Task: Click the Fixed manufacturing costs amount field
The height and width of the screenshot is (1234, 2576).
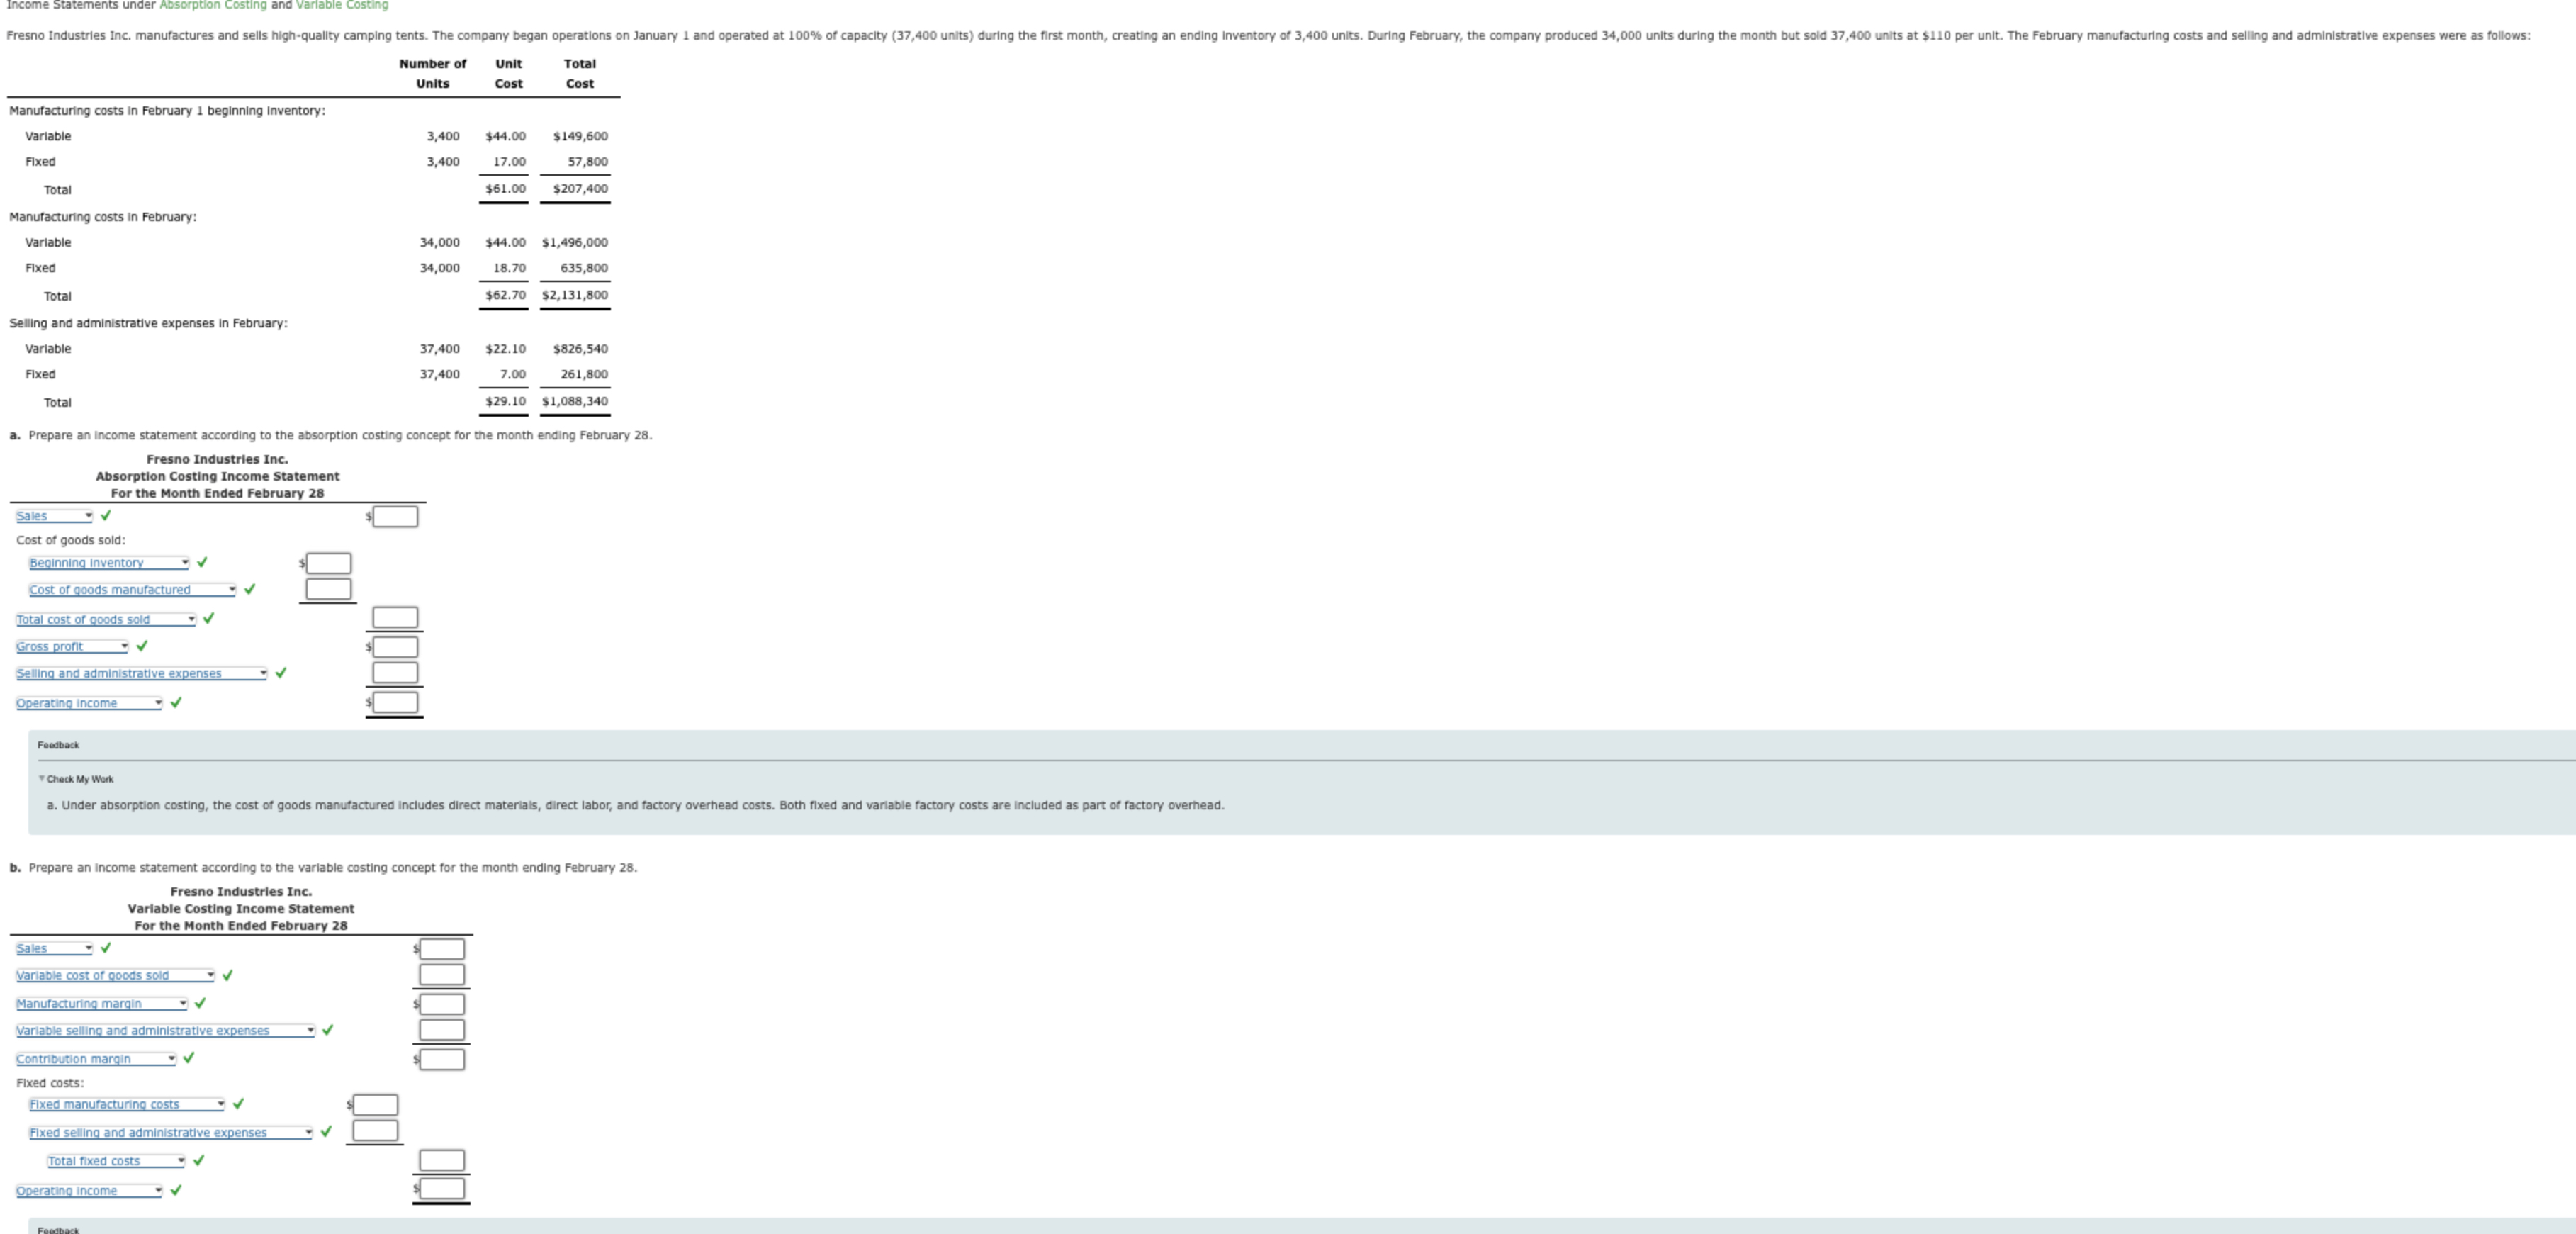Action: coord(375,1105)
